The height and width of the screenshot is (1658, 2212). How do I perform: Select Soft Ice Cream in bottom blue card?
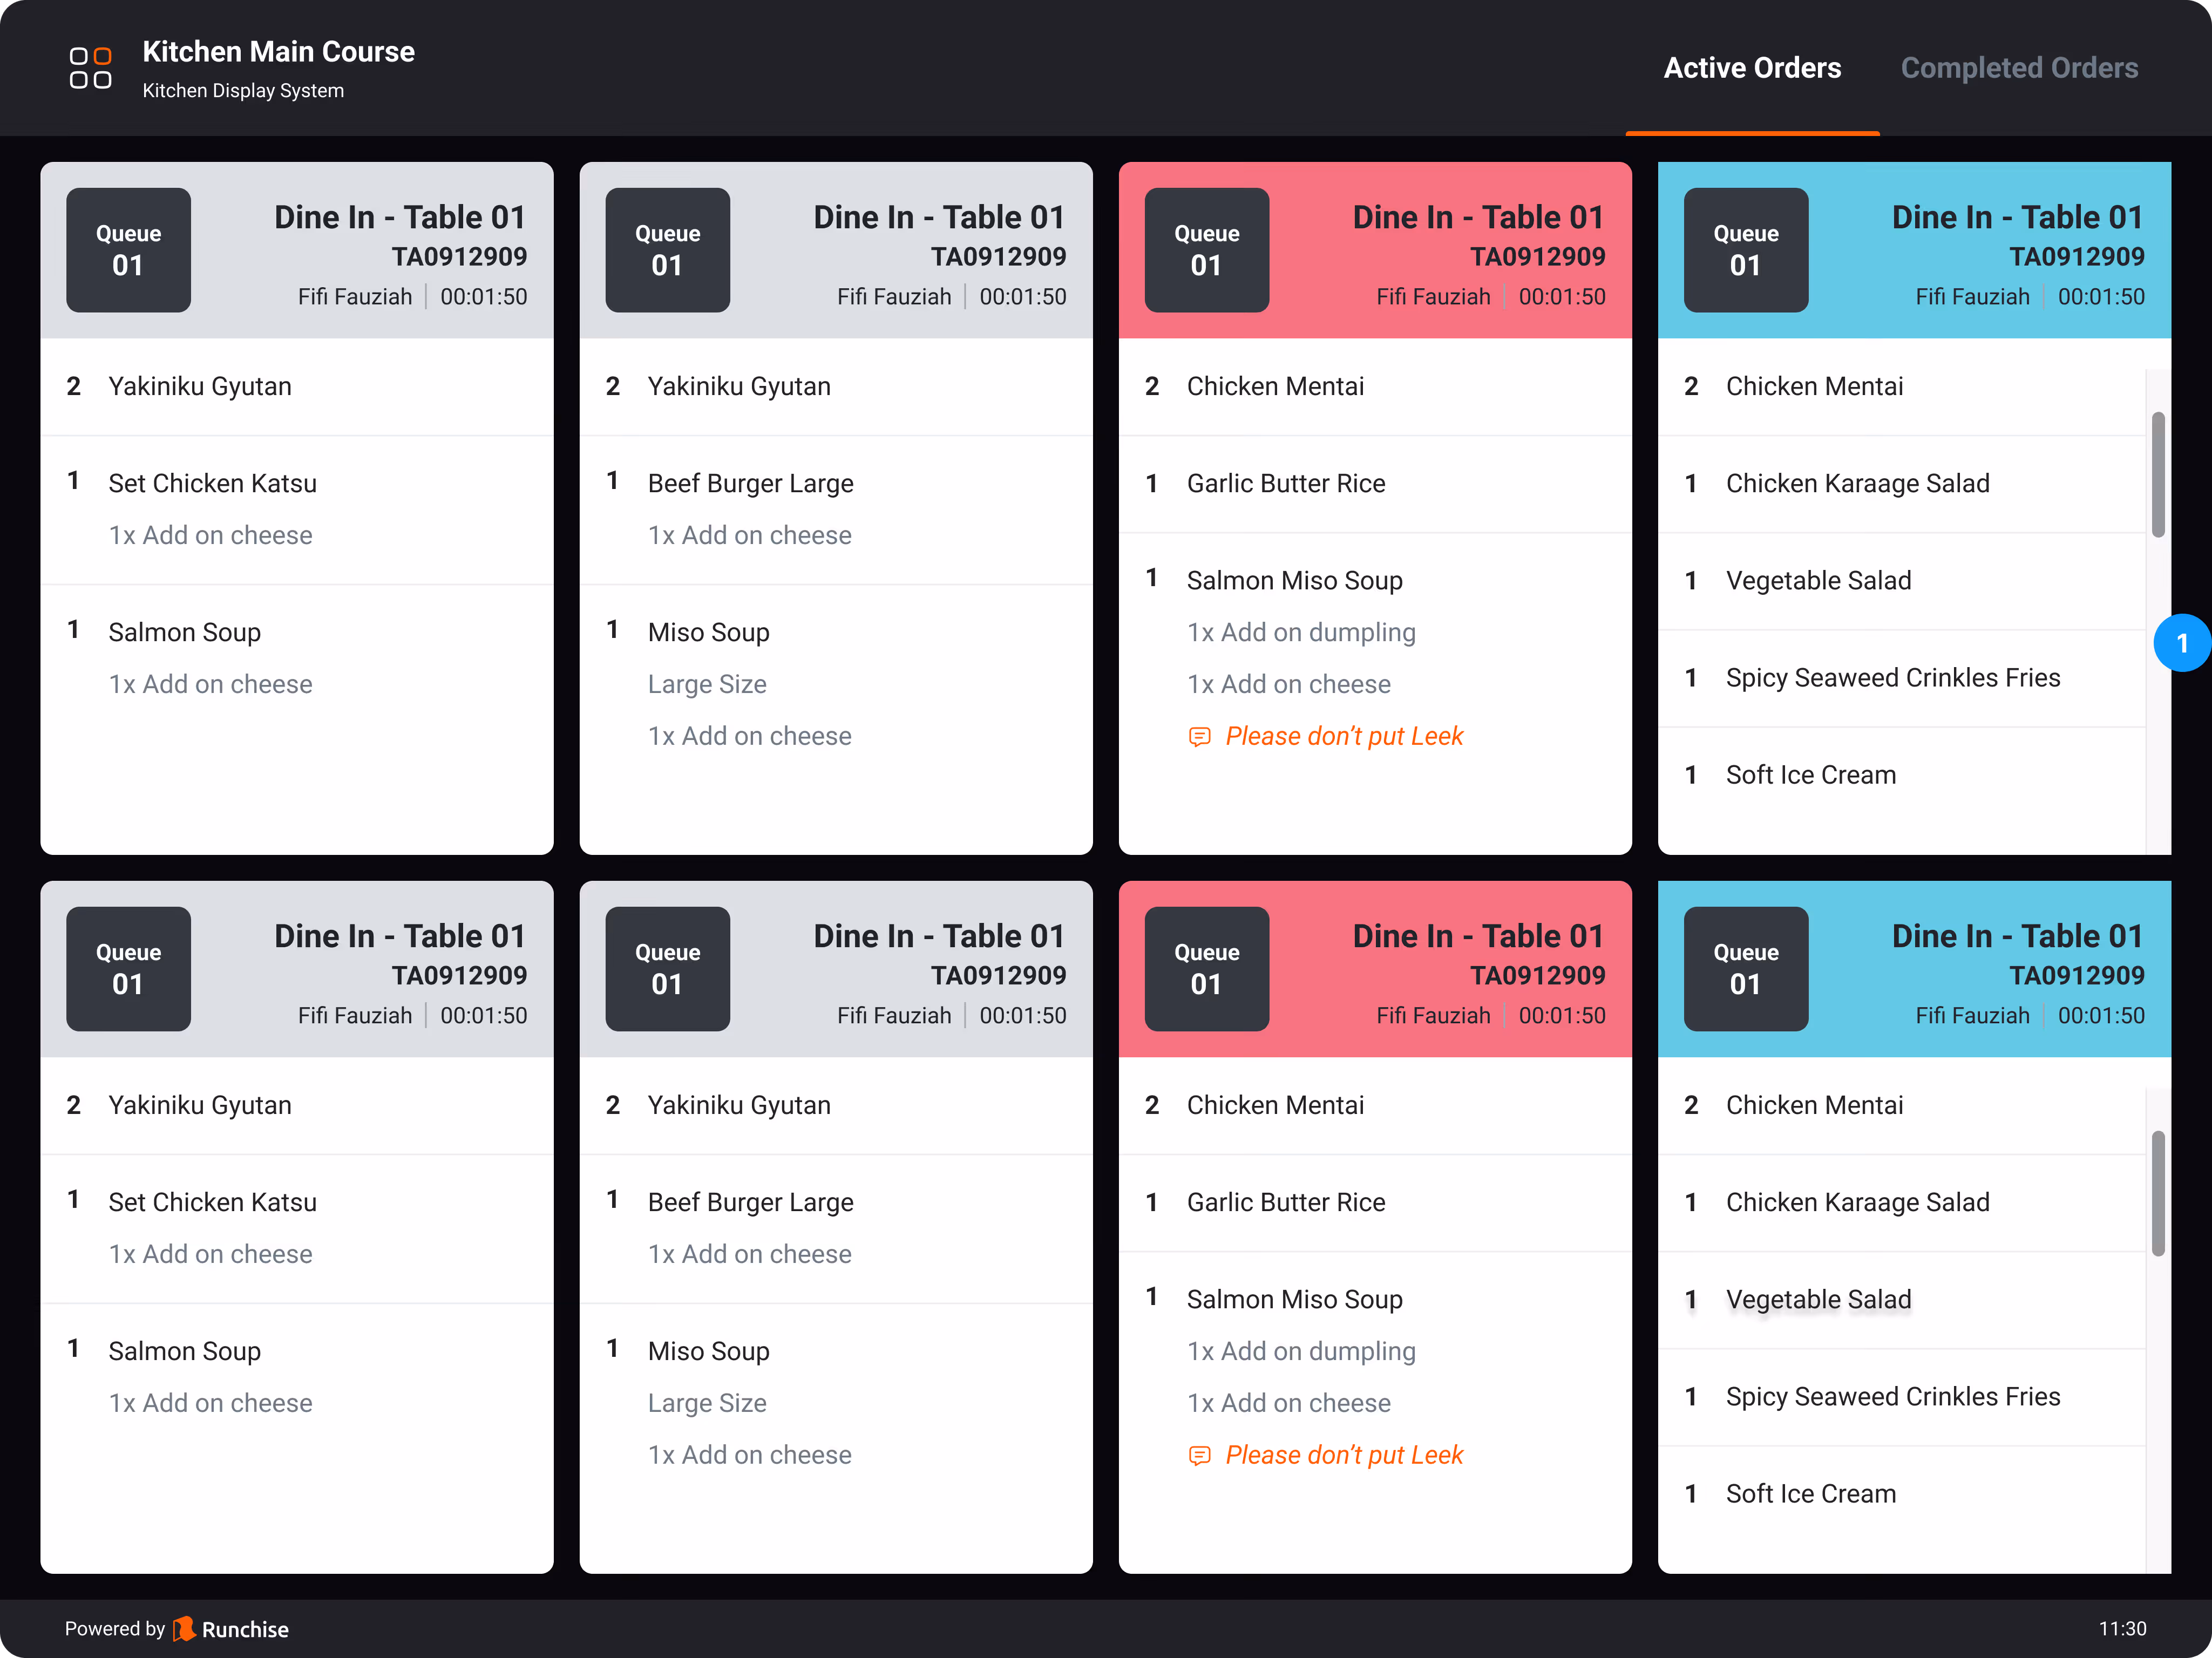(1810, 1494)
